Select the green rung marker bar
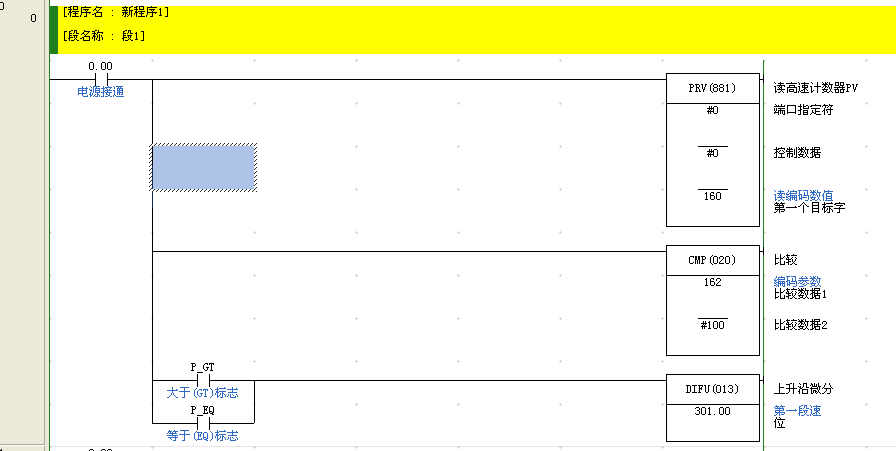 point(53,30)
